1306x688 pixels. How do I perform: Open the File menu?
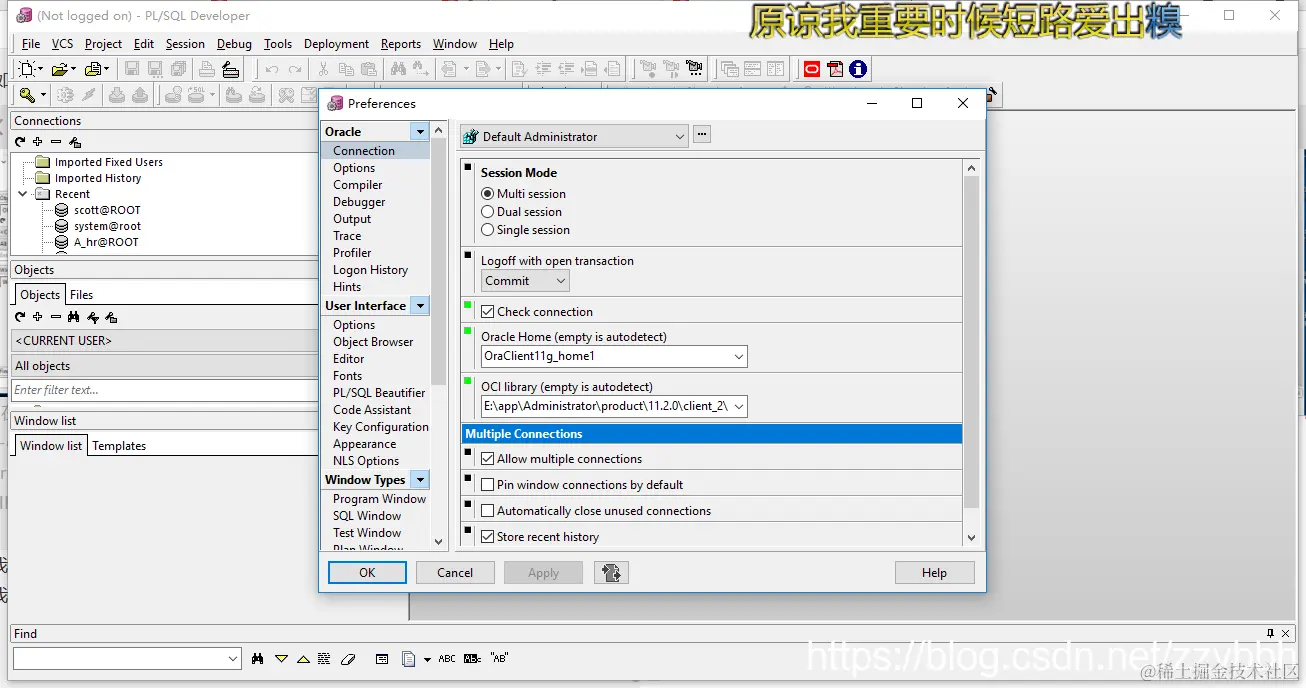pyautogui.click(x=31, y=44)
